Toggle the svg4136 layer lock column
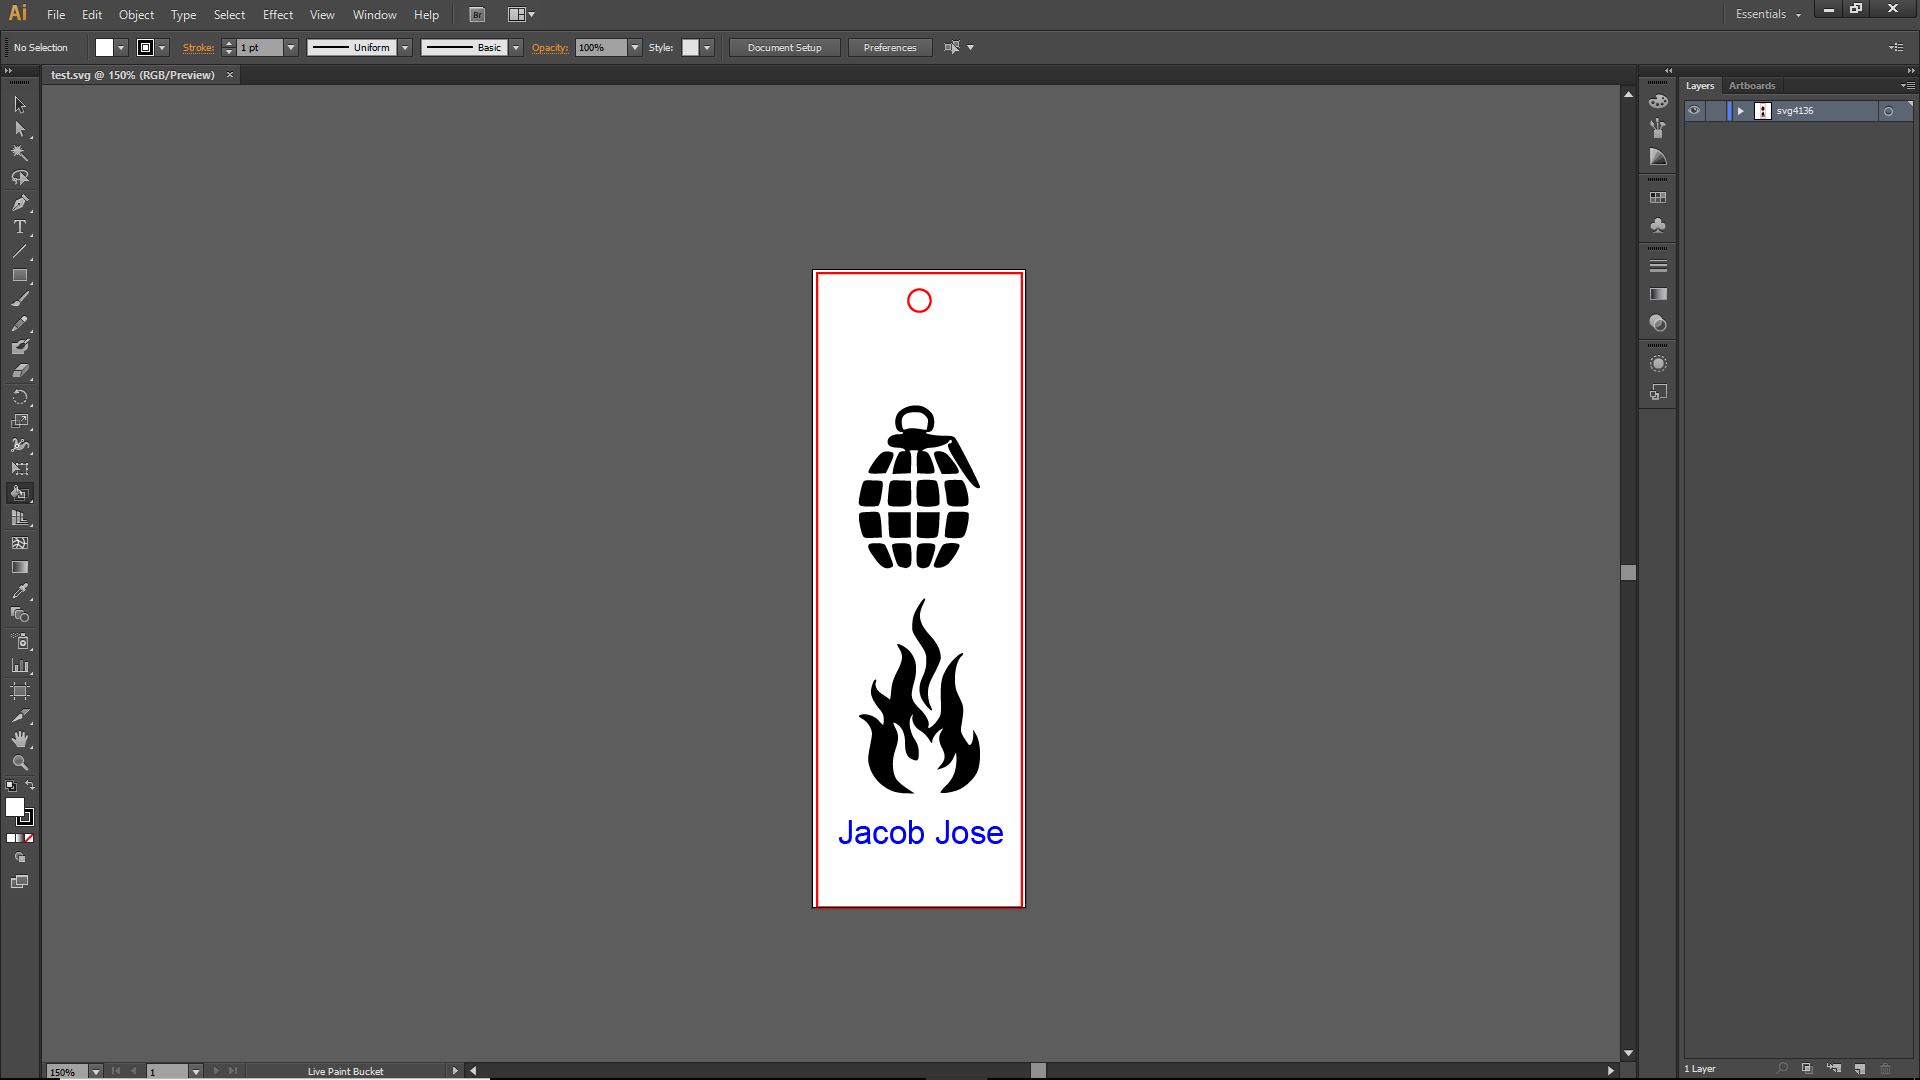 point(1715,111)
